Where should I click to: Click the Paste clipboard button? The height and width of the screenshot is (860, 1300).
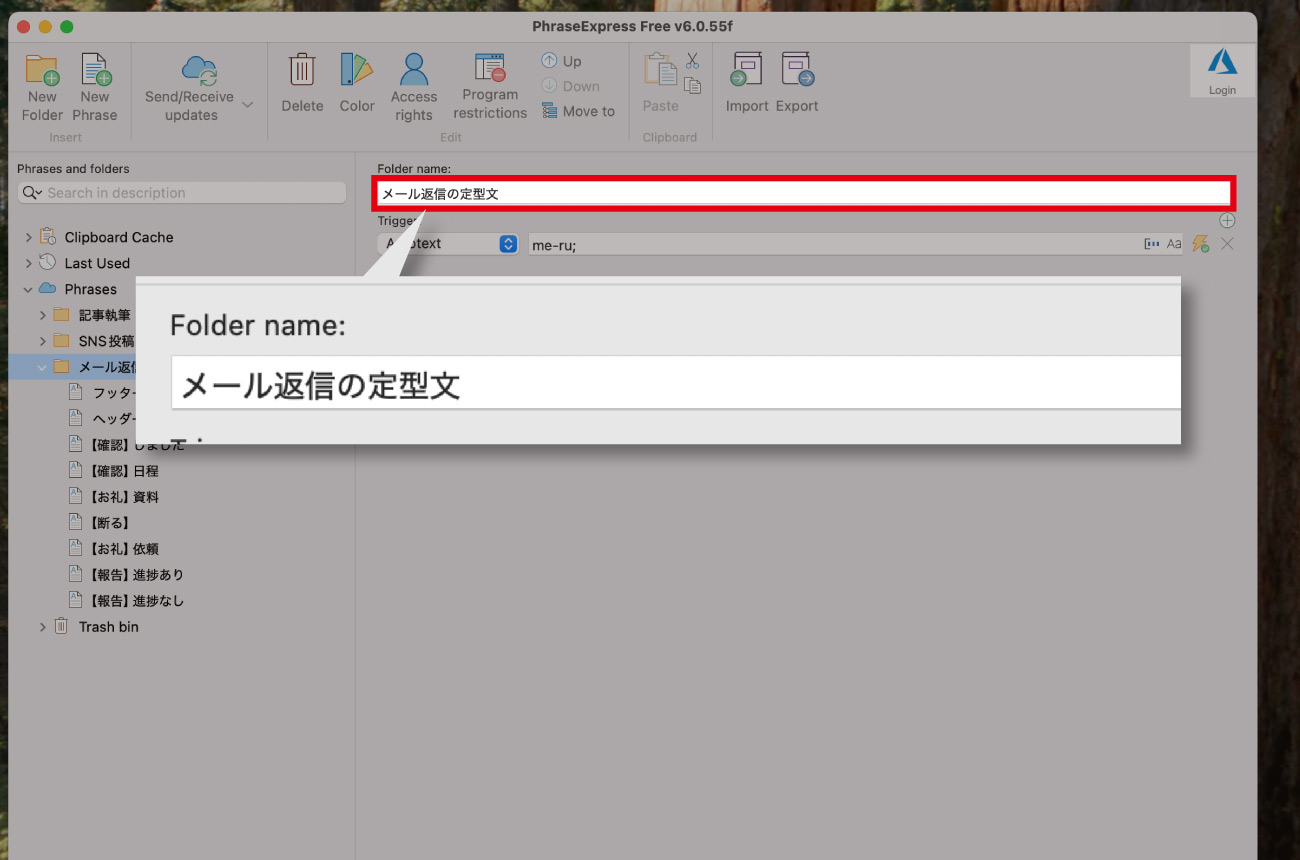tap(661, 83)
